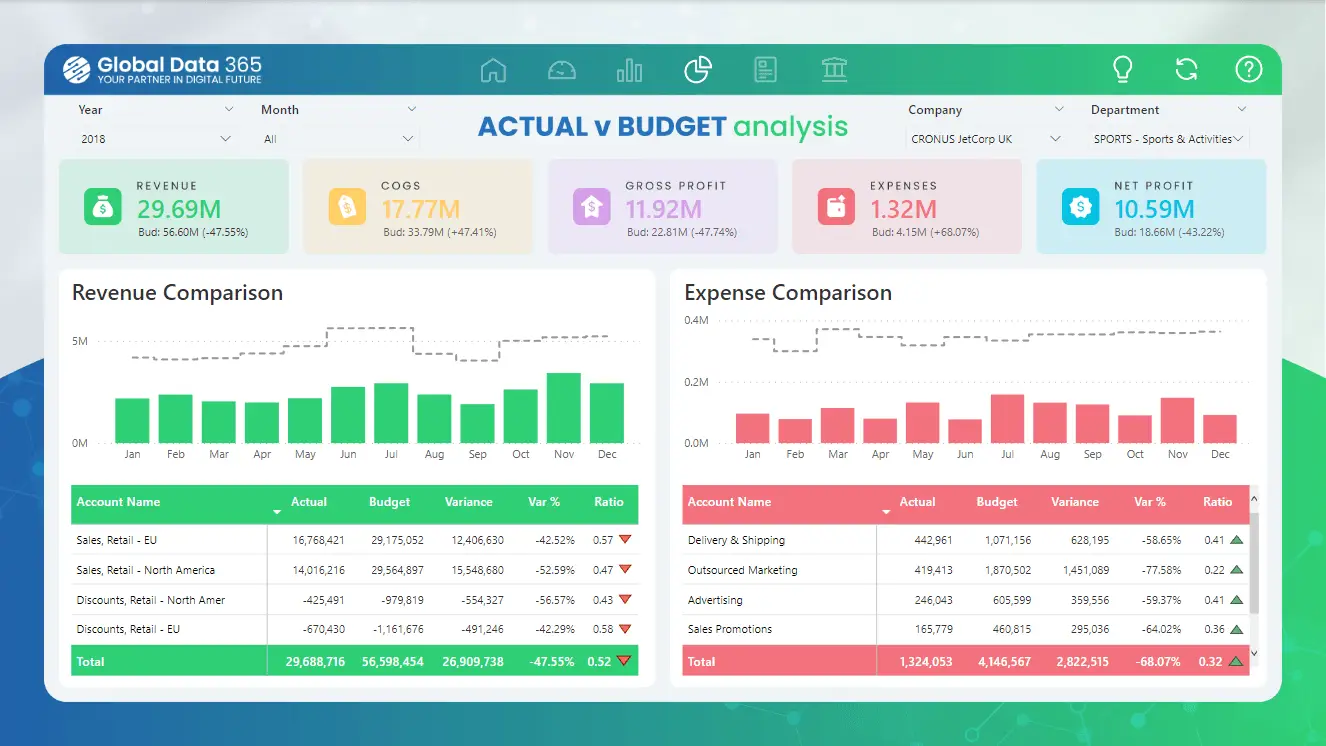This screenshot has width=1326, height=746.
Task: Click green up triangle in Delivery & Shipping row
Action: pos(1236,540)
